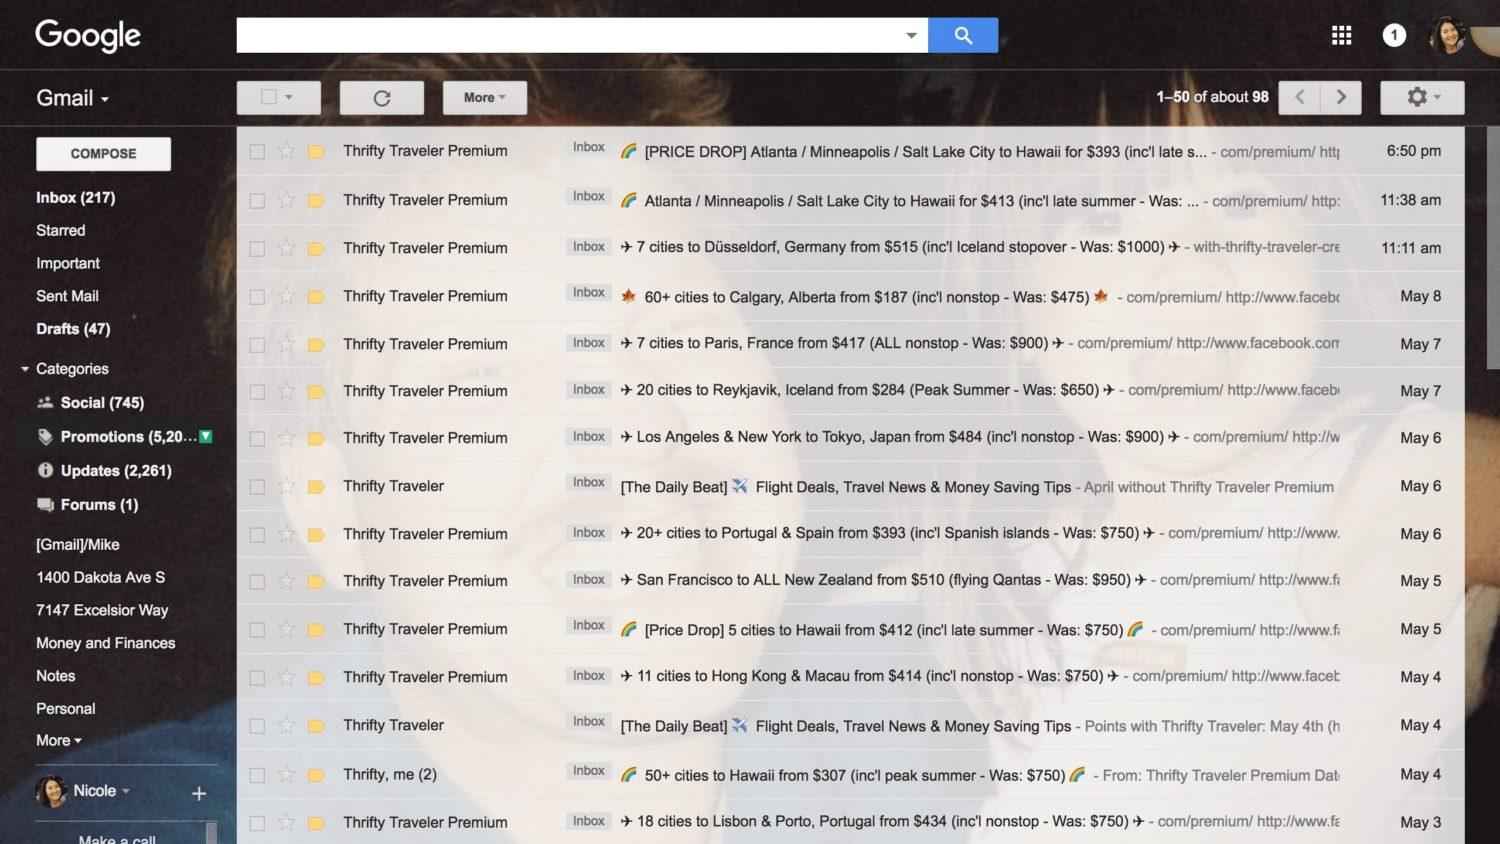Open the account profile picture menu
1500x844 pixels.
[x=1447, y=36]
